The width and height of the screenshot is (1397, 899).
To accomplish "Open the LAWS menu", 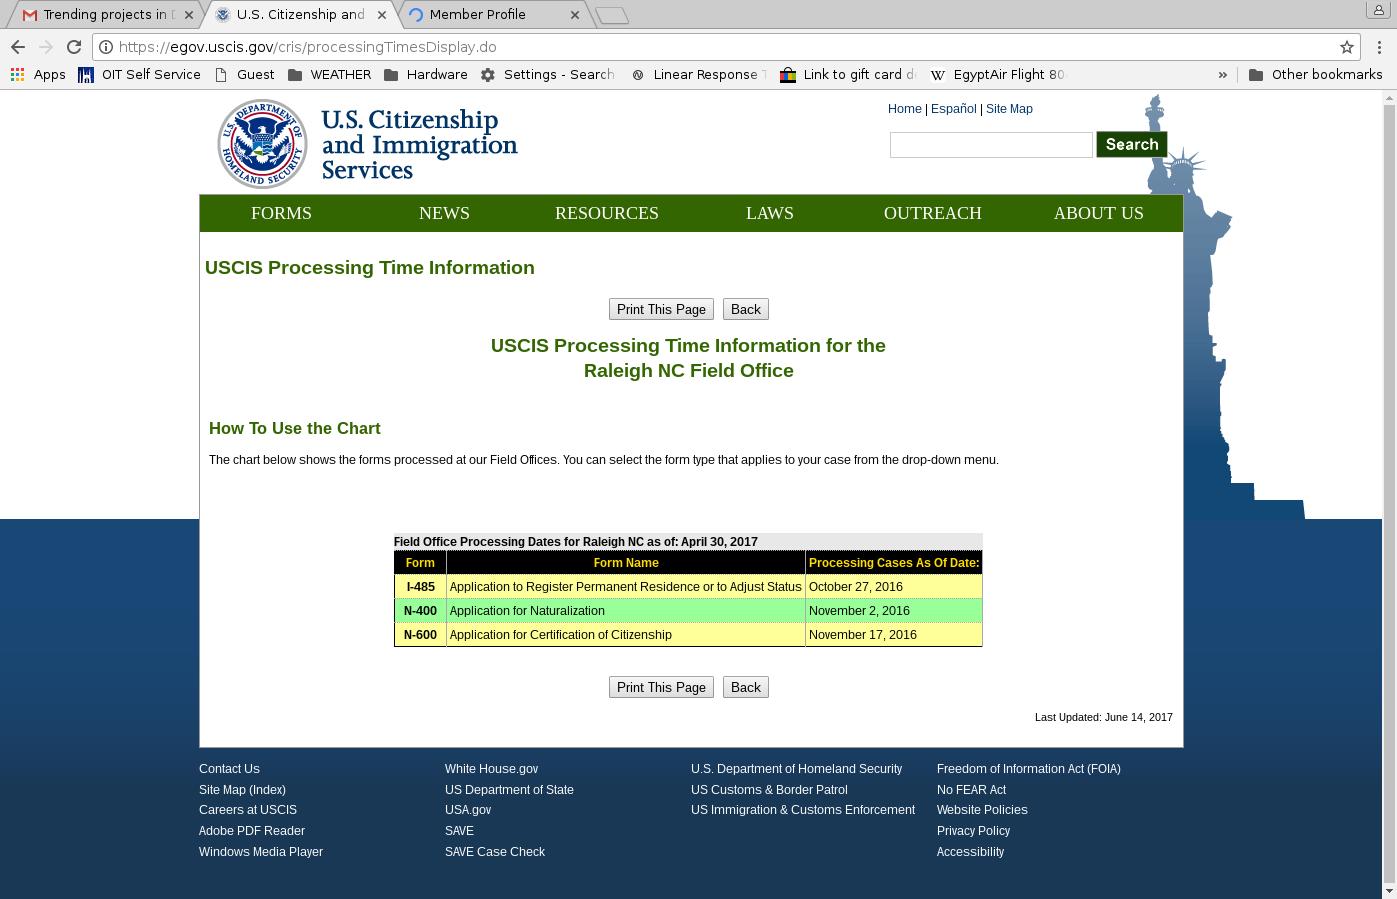I will (770, 213).
